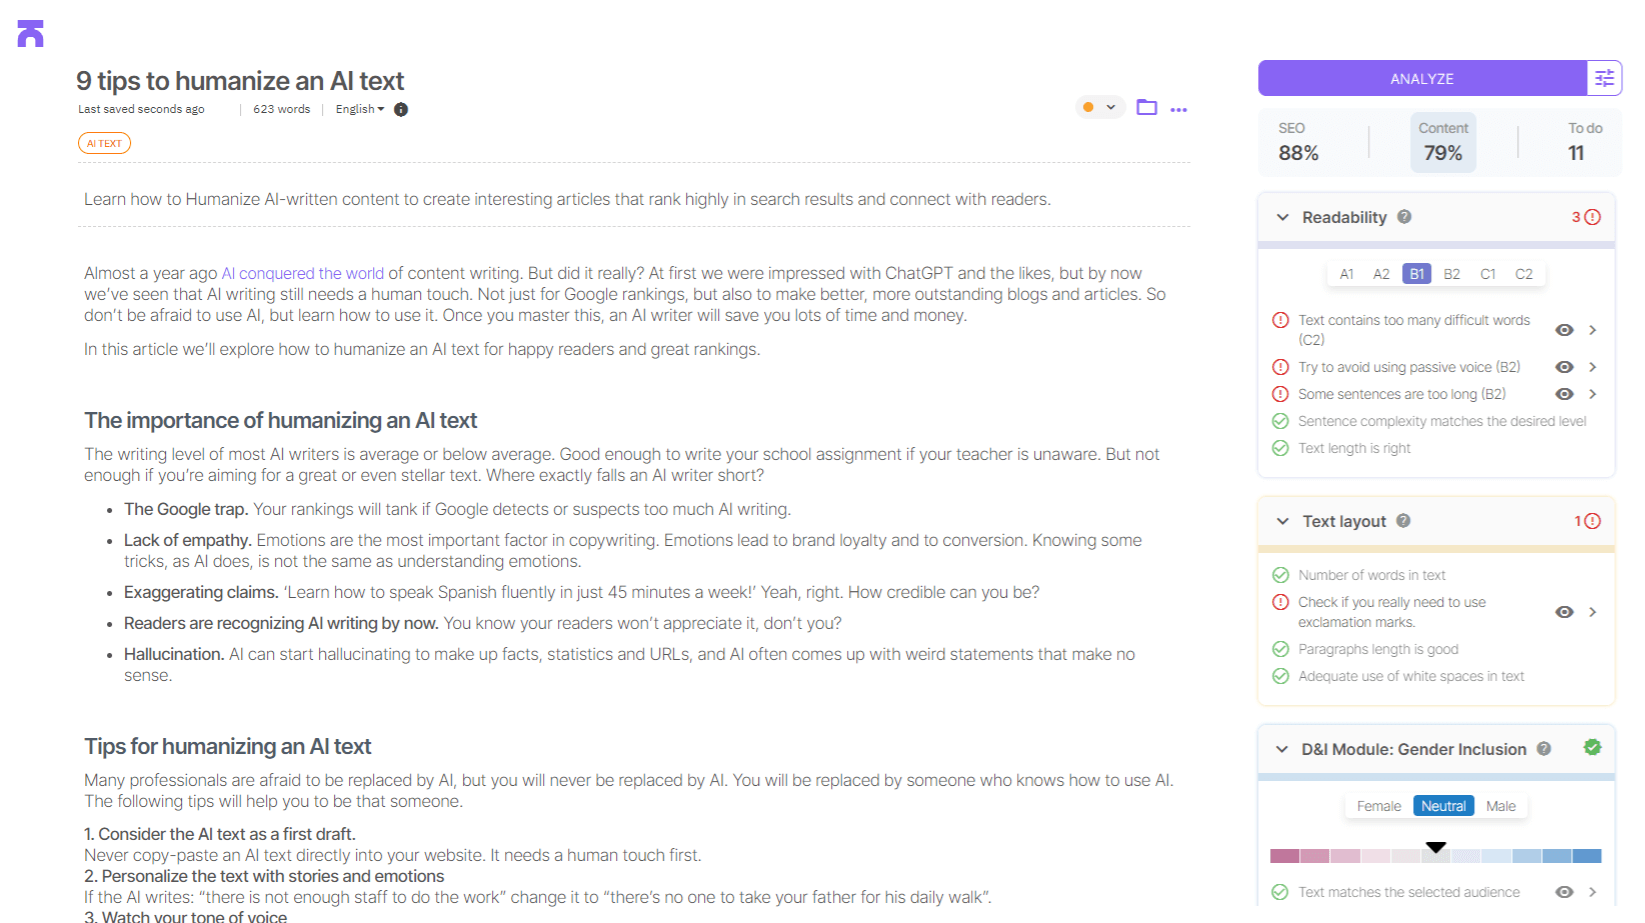The height and width of the screenshot is (923, 1645).
Task: Open the English language dropdown
Action: coord(359,109)
